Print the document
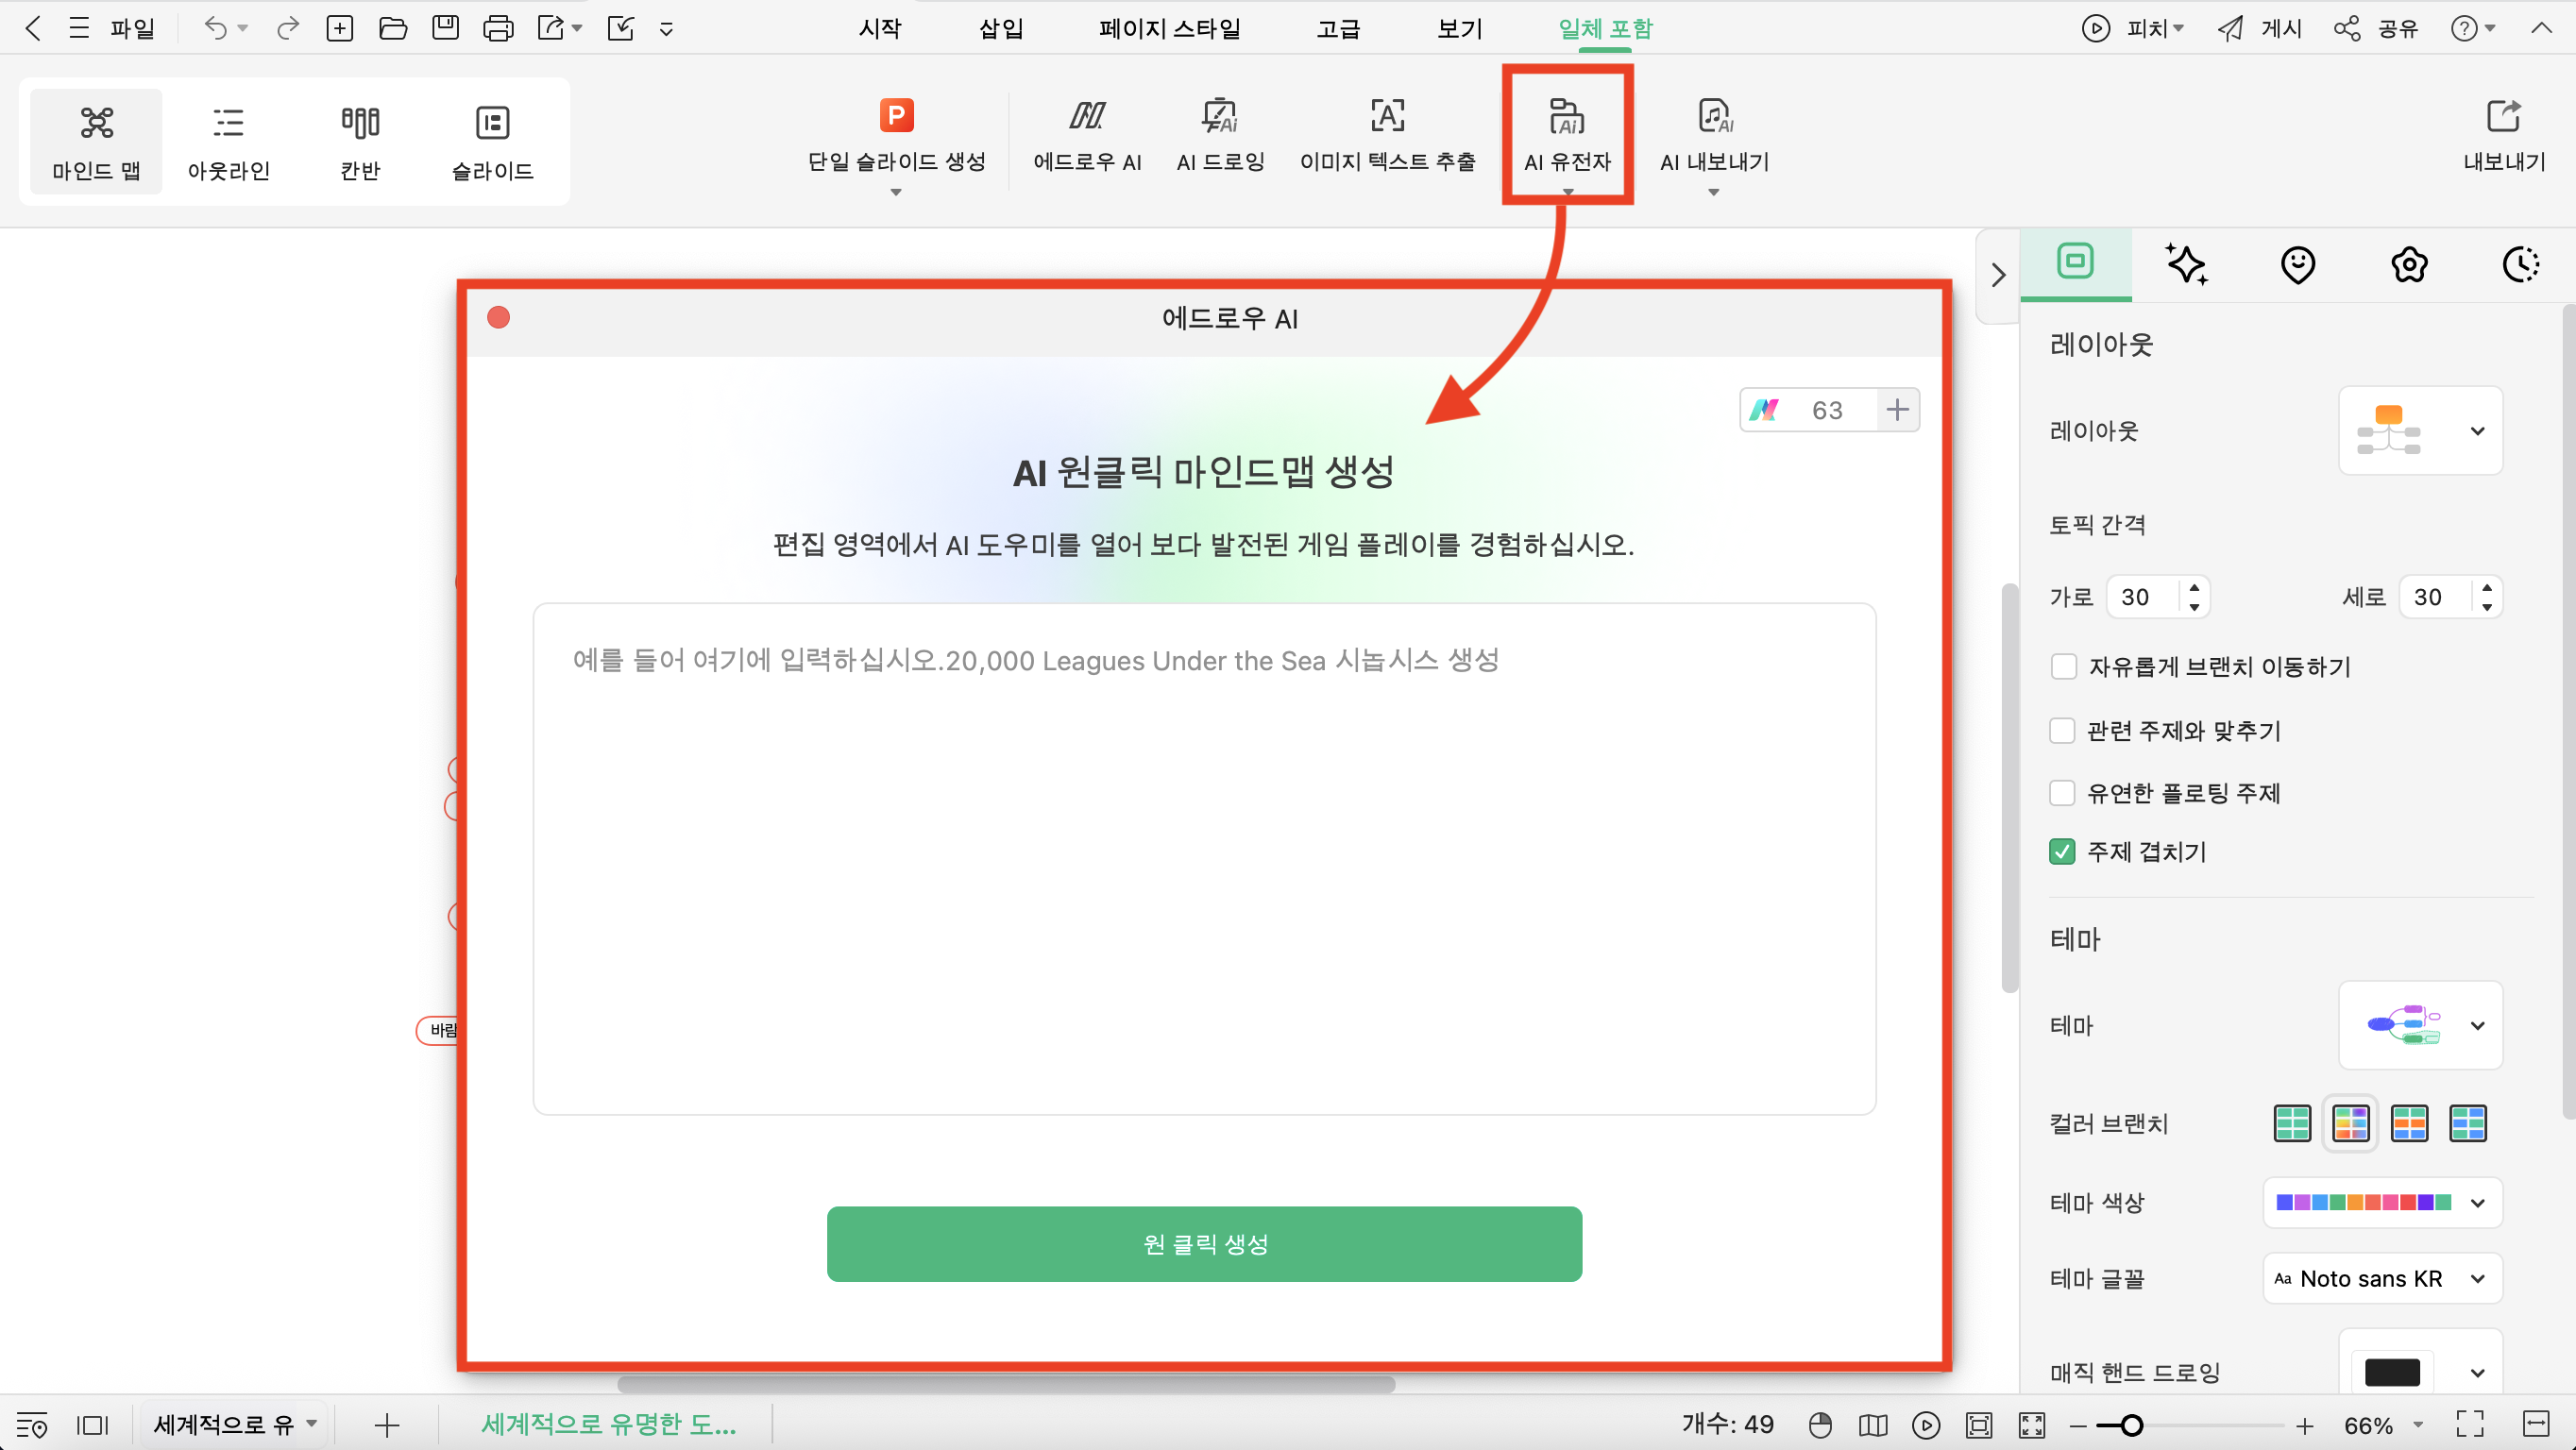This screenshot has height=1450, width=2576. pyautogui.click(x=498, y=28)
